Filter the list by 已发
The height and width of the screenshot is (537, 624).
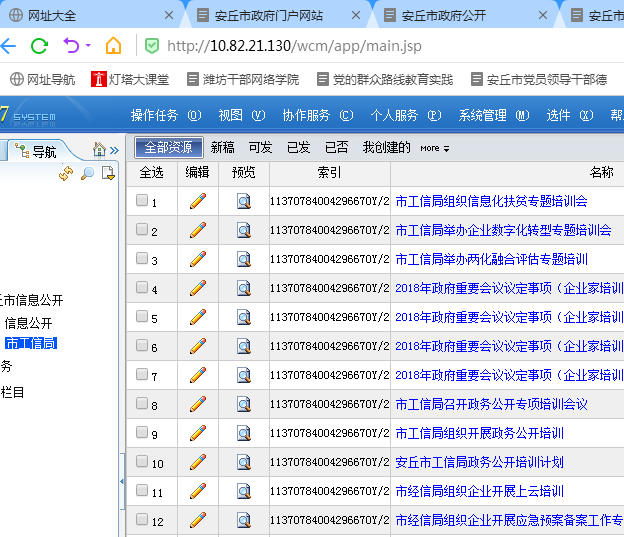coord(298,147)
